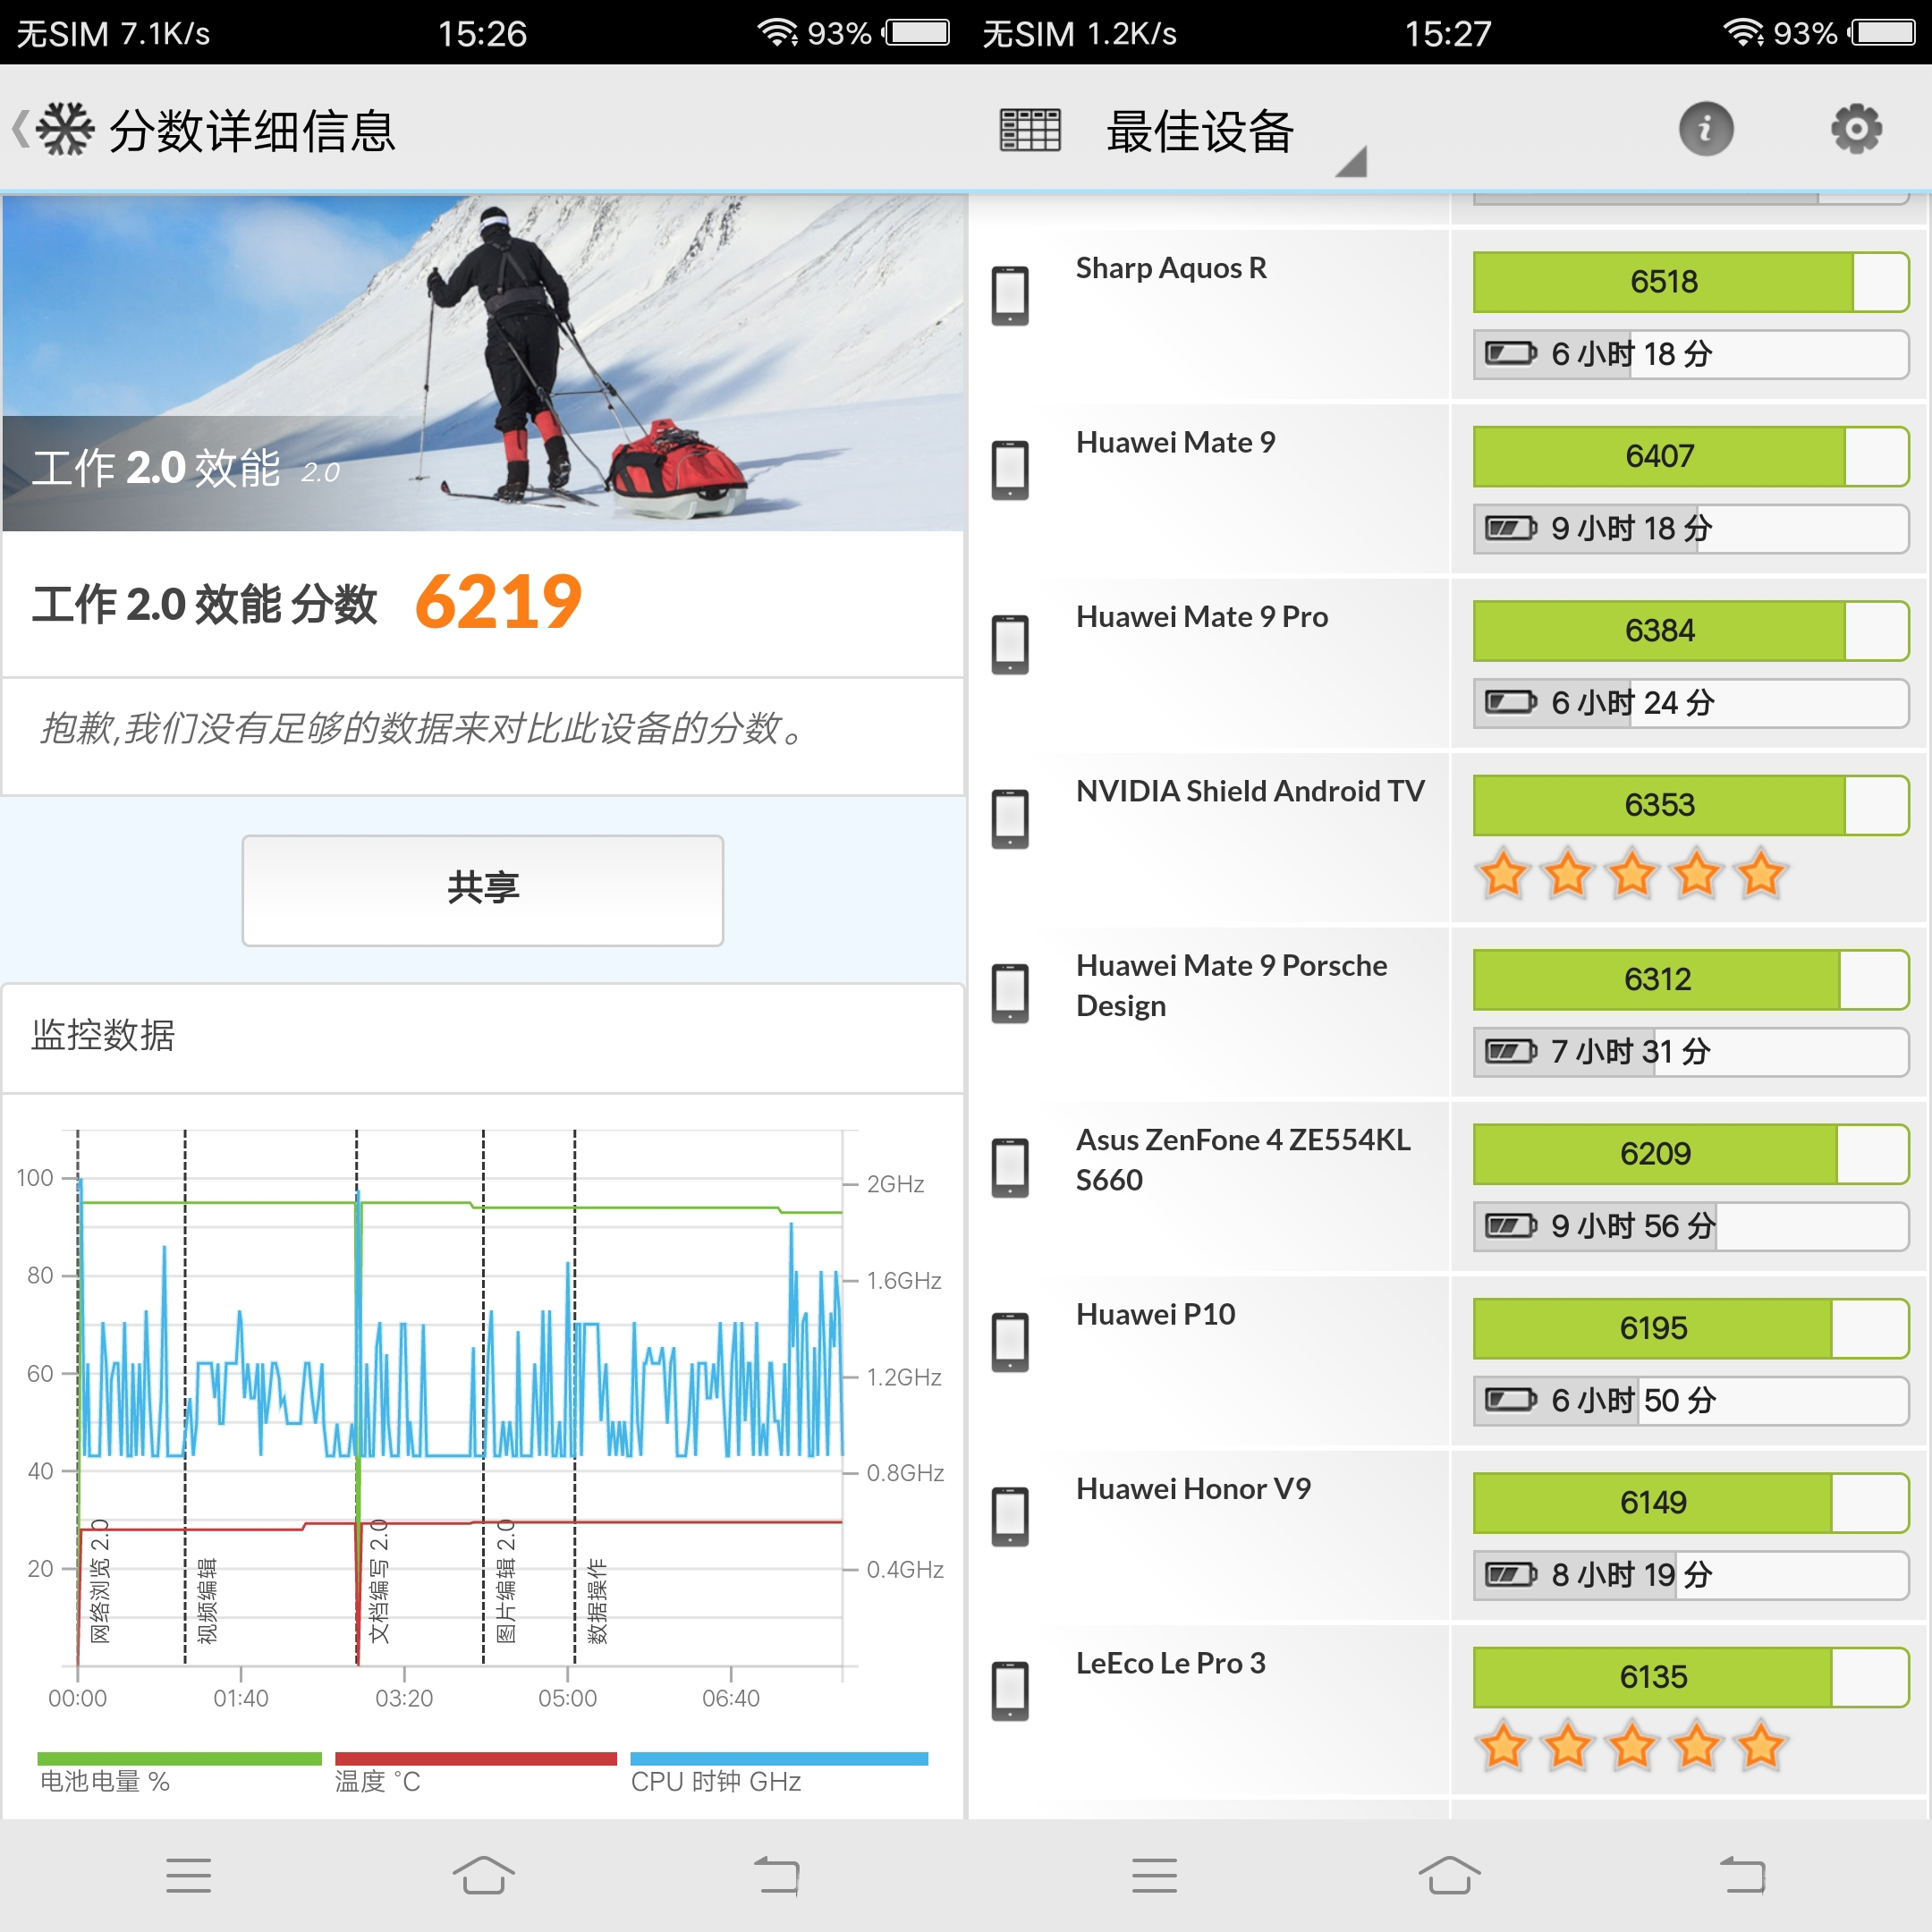Tap the NVIDIA Shield Android TV device icon
The height and width of the screenshot is (1932, 1932).
point(1010,818)
